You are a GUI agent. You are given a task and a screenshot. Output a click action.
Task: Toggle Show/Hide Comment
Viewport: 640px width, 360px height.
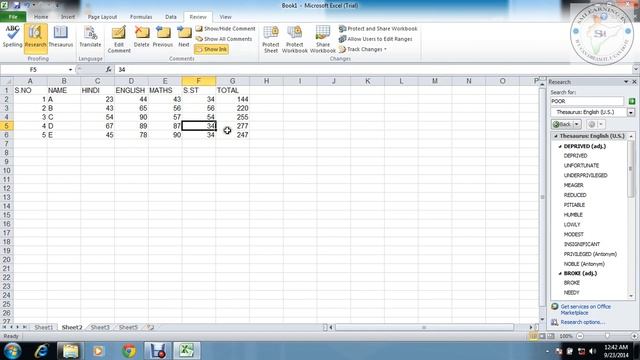(225, 29)
